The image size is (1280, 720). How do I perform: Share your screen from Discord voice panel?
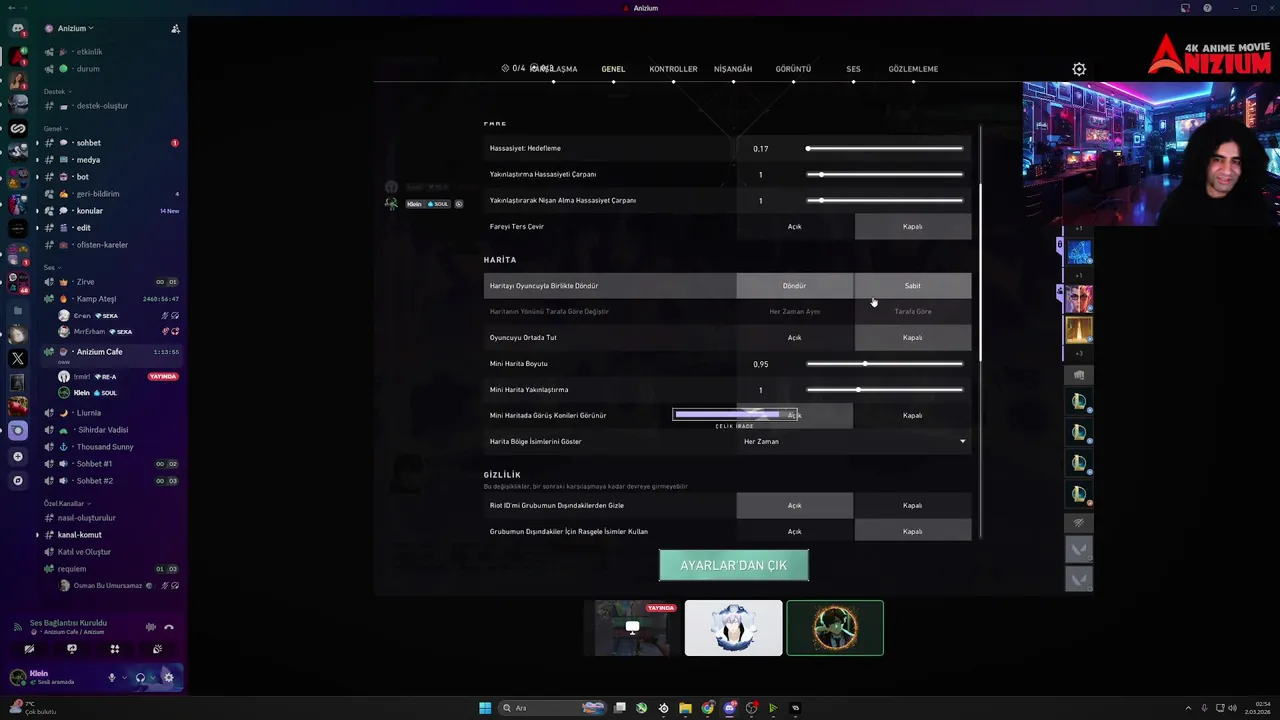[x=72, y=649]
